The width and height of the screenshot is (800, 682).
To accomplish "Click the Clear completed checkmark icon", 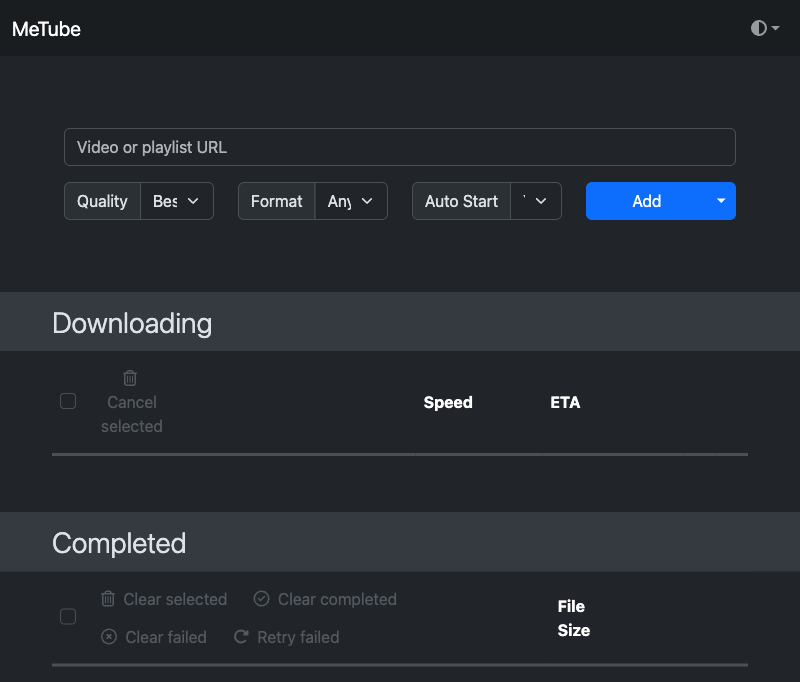I will click(261, 598).
